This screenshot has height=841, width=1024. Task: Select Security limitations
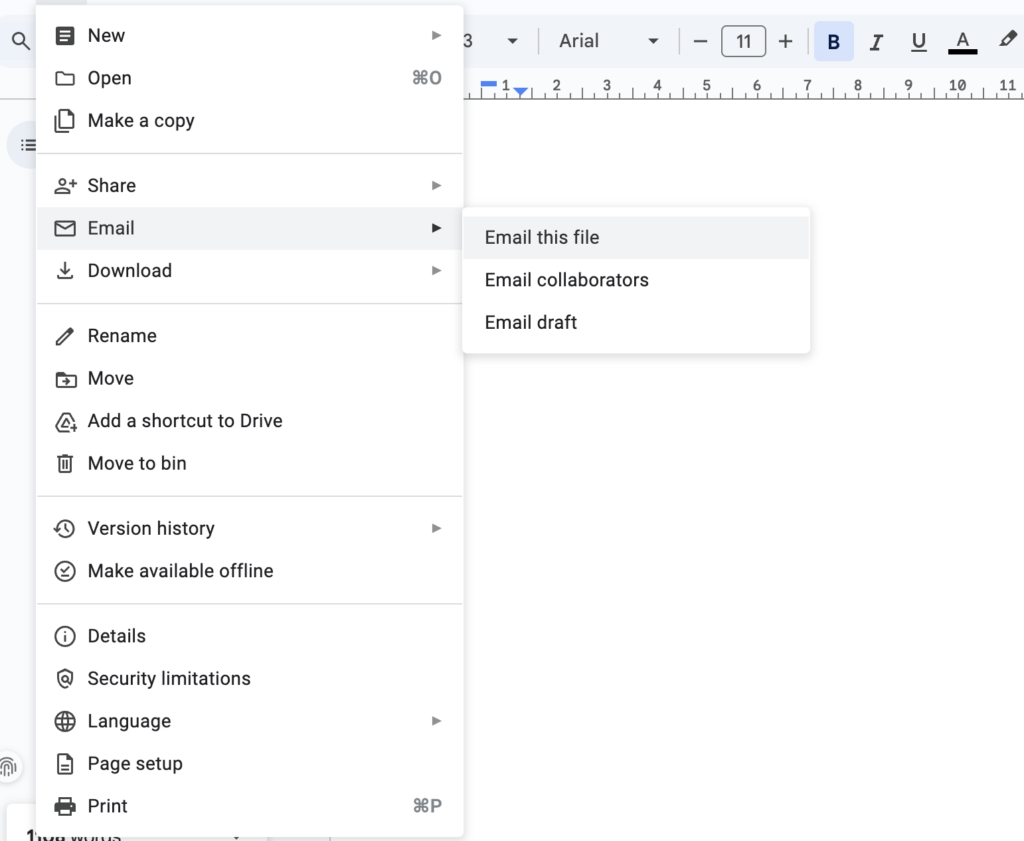[x=249, y=678]
